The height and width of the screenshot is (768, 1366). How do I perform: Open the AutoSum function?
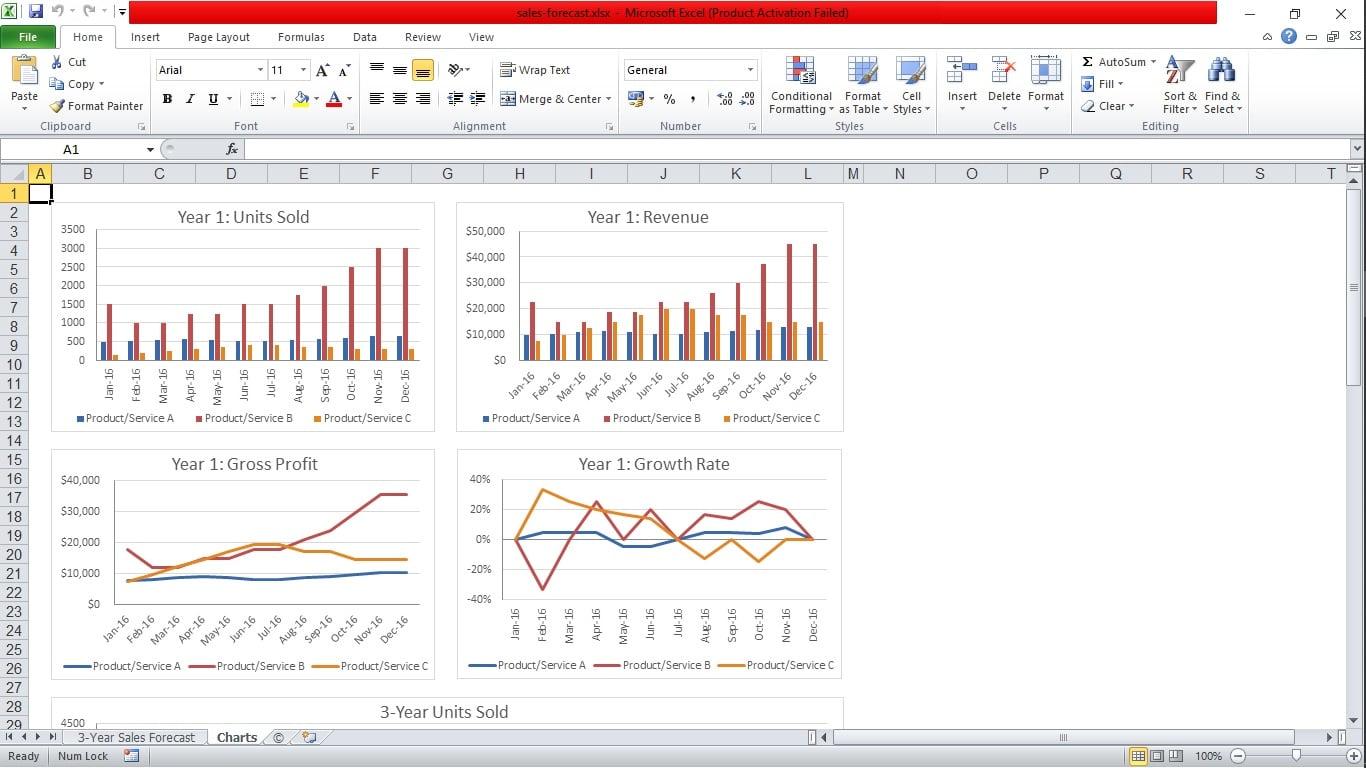tap(1113, 61)
